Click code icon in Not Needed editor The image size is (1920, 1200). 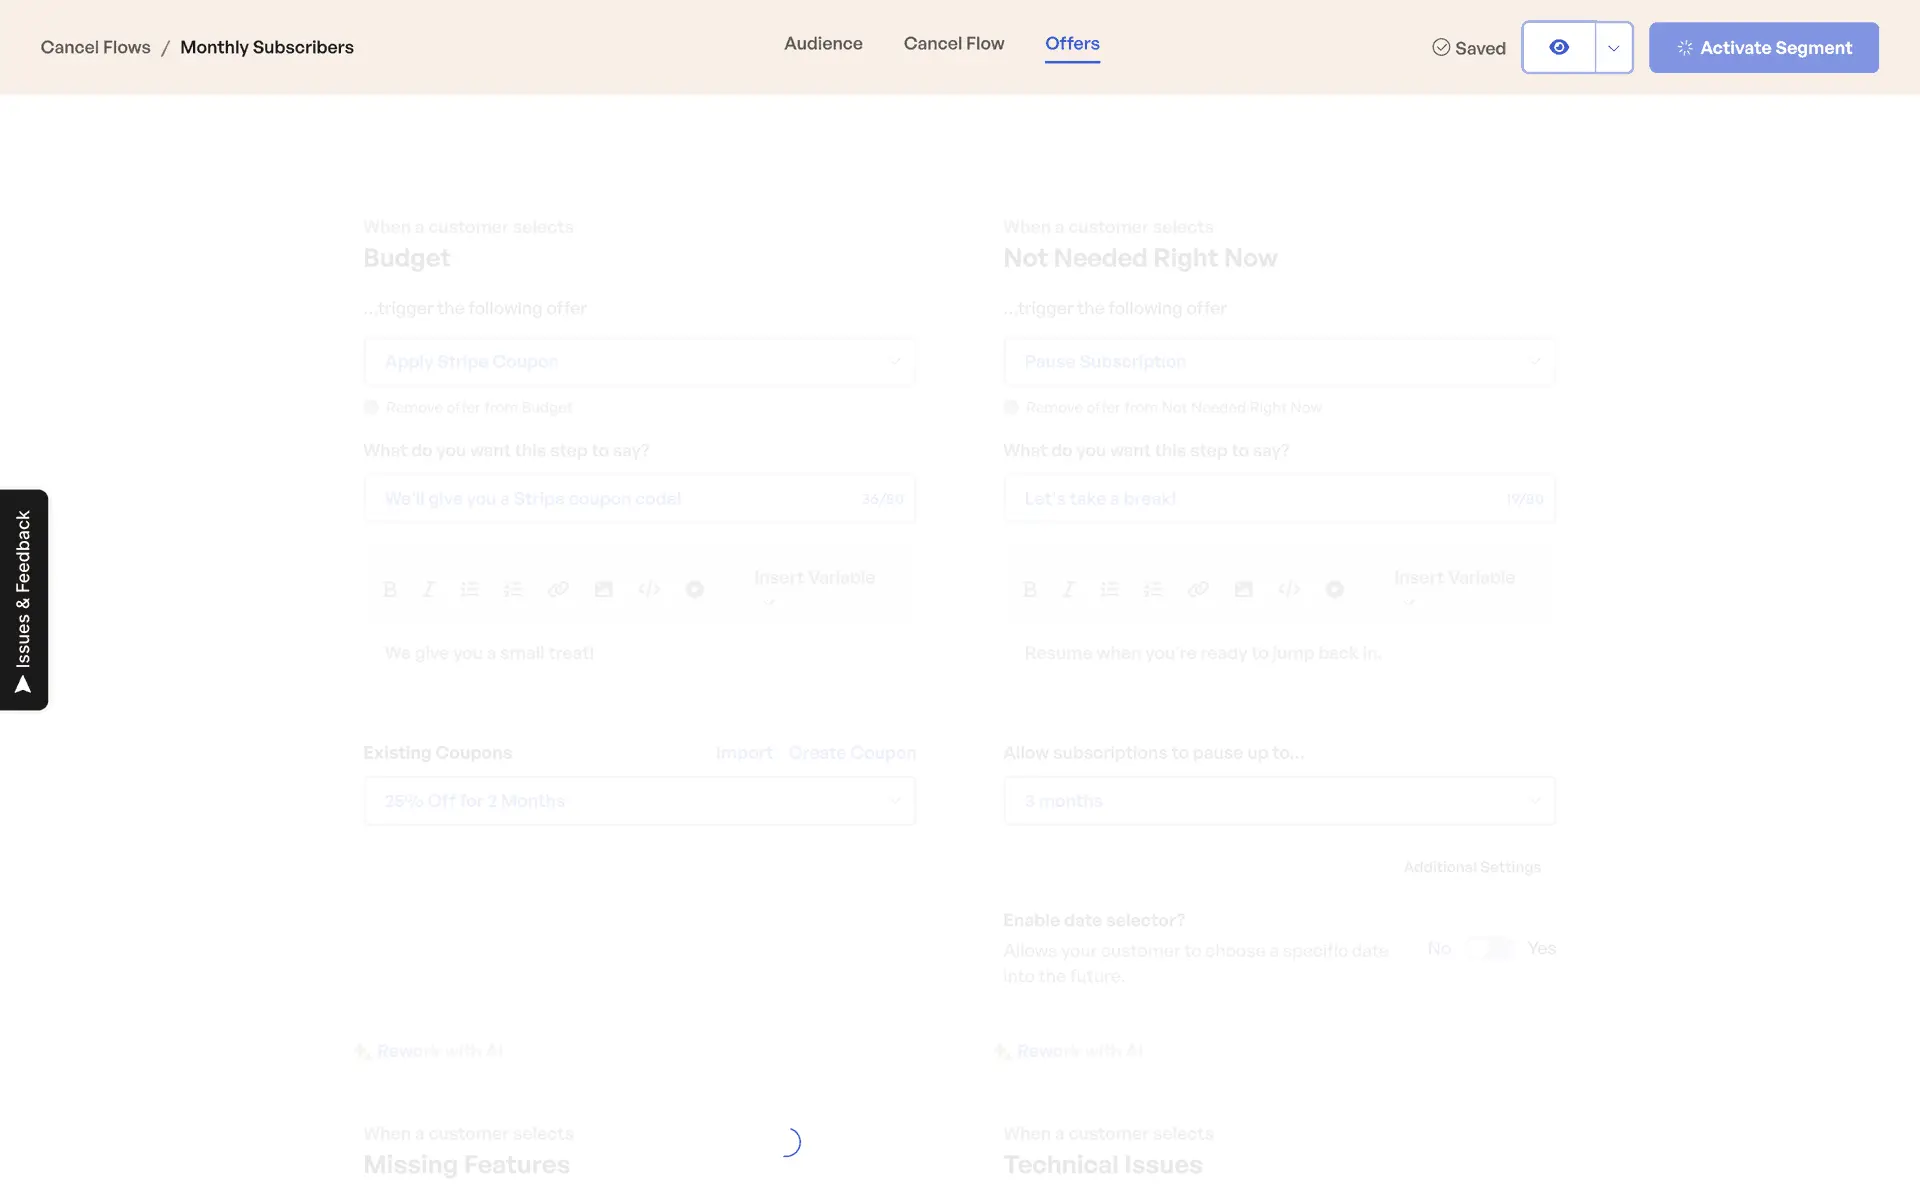pyautogui.click(x=1289, y=590)
